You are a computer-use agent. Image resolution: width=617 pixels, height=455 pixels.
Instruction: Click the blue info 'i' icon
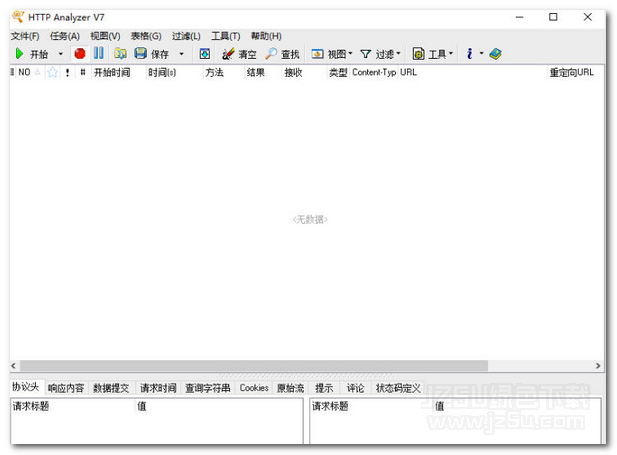pos(469,54)
